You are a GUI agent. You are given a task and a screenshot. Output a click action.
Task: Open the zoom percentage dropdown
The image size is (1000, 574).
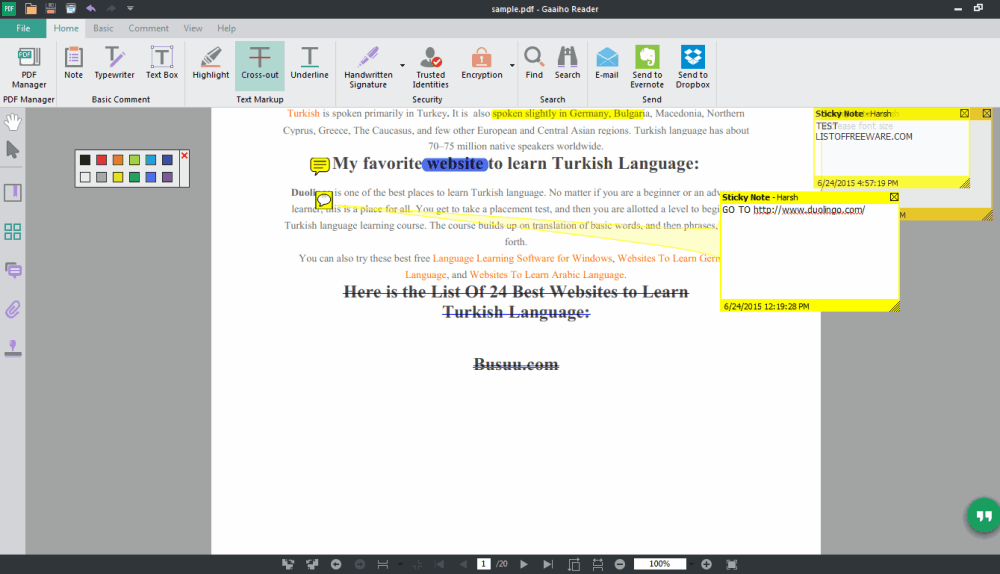691,564
